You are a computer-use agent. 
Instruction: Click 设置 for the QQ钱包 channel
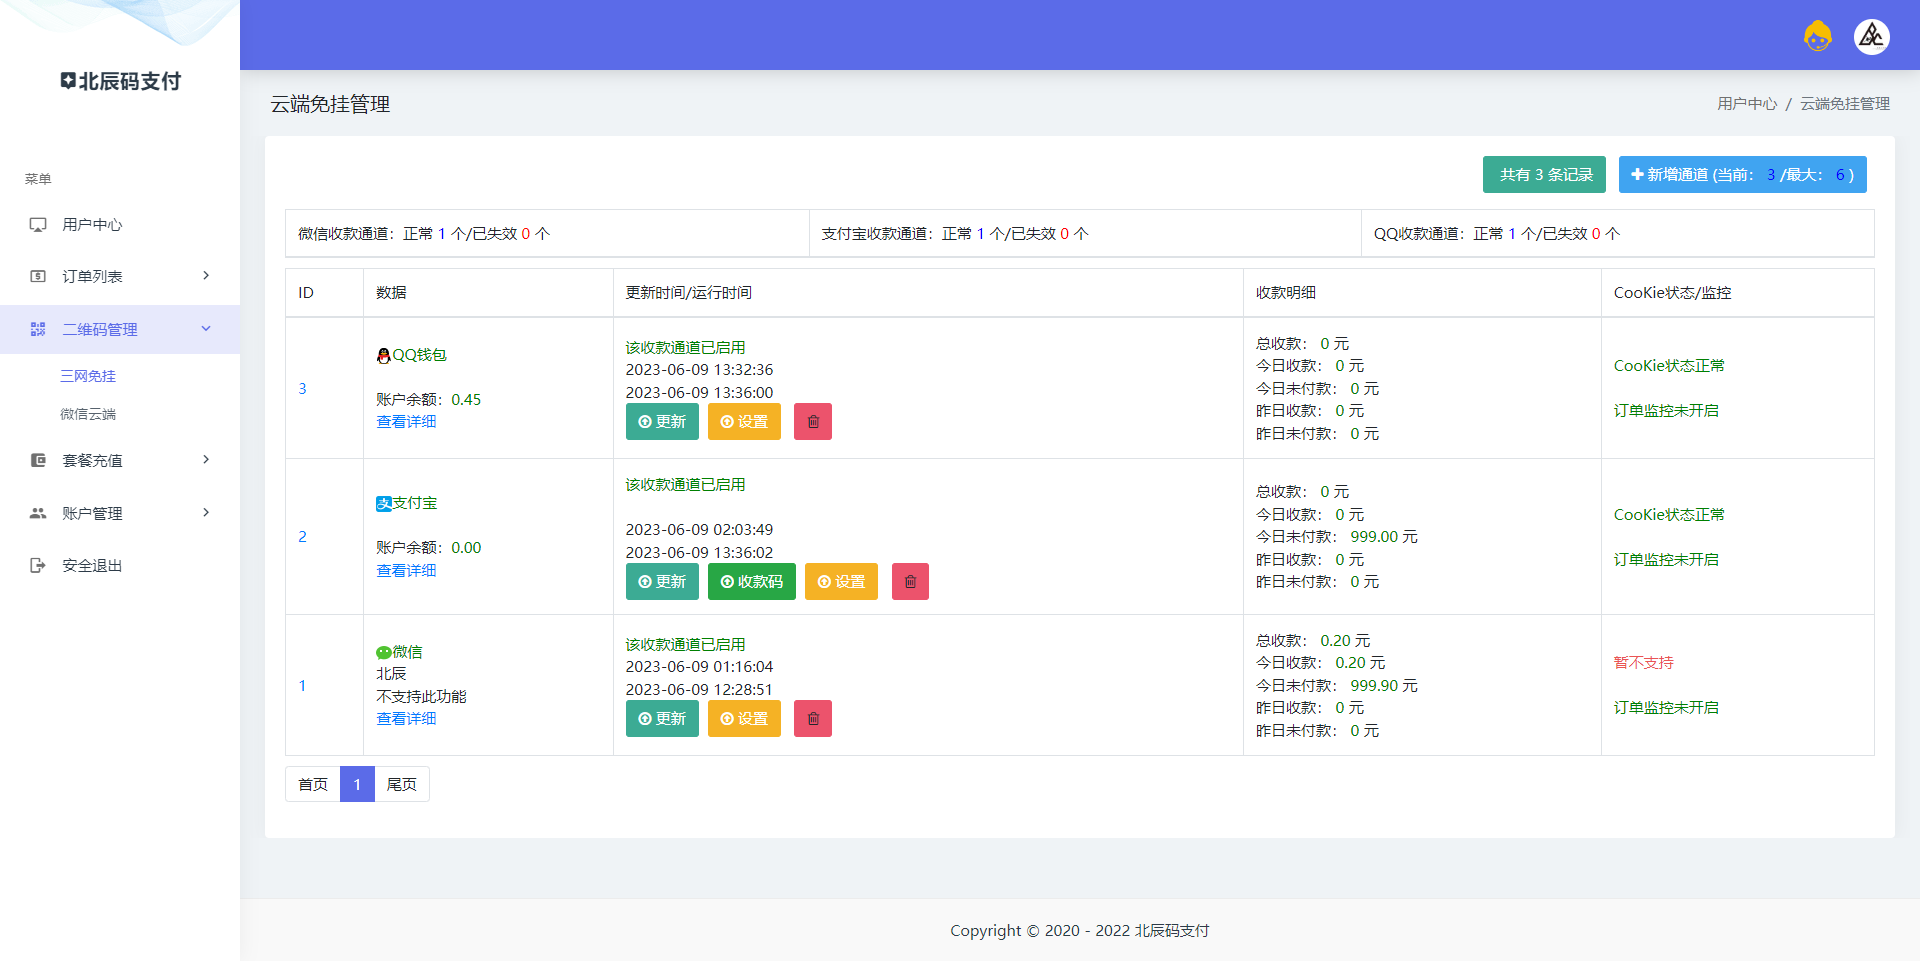744,422
